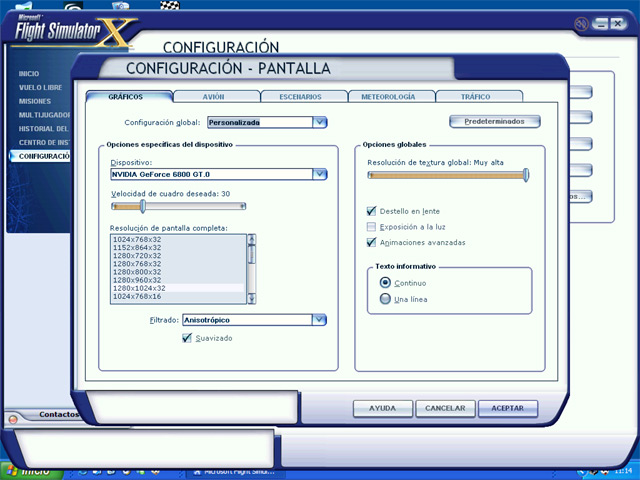
Task: Select the Una línea radio button
Action: click(x=385, y=299)
